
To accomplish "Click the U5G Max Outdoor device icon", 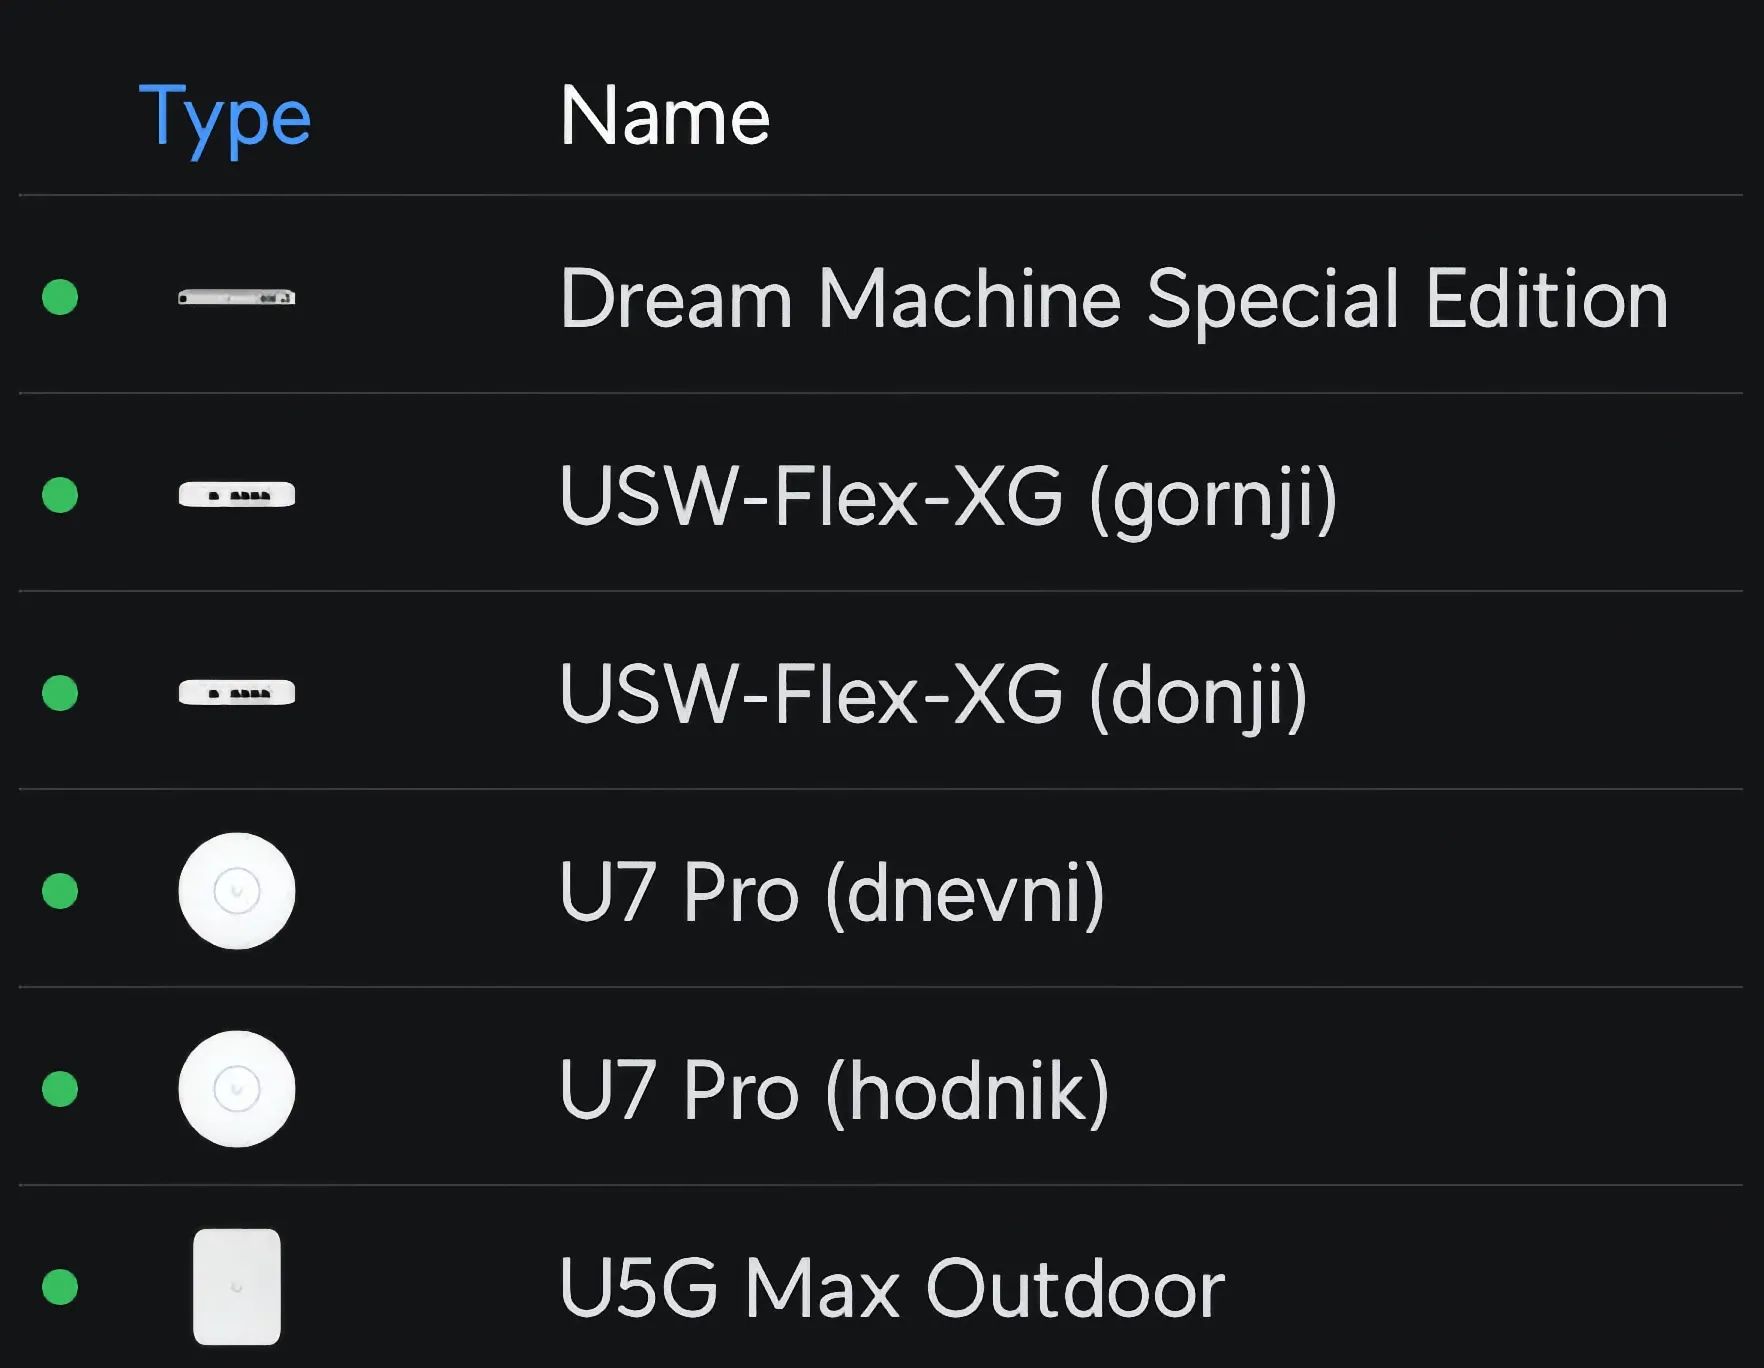I will coord(236,1287).
